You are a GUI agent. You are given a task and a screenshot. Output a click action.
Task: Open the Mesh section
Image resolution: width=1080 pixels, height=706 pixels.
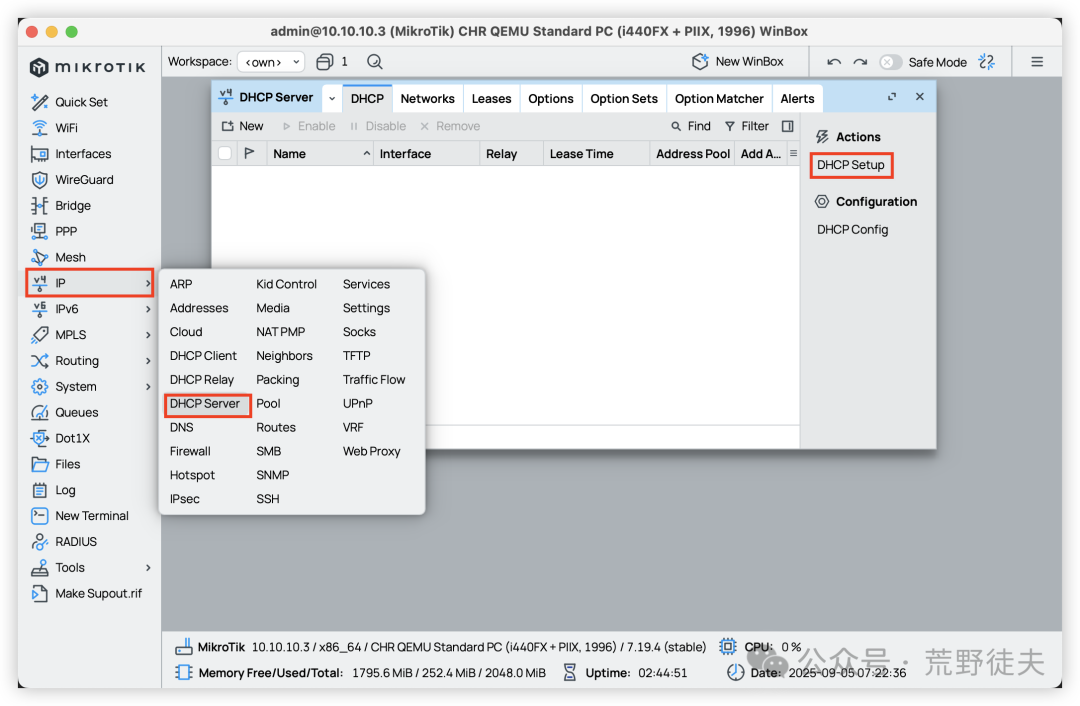58,257
